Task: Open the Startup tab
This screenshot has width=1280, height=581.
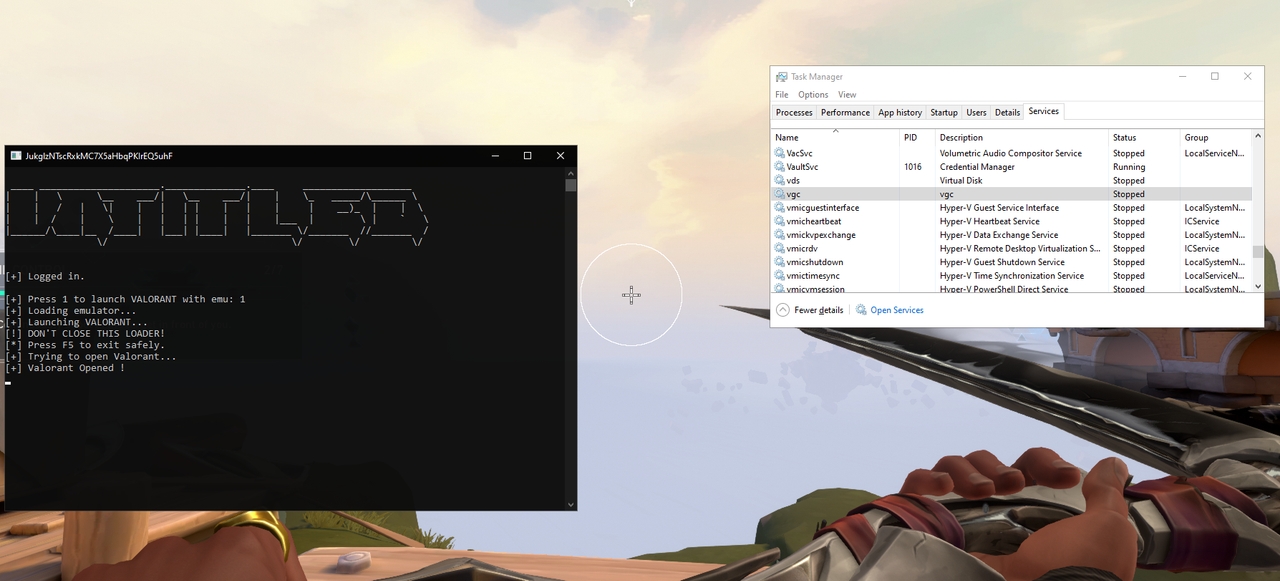Action: tap(943, 112)
